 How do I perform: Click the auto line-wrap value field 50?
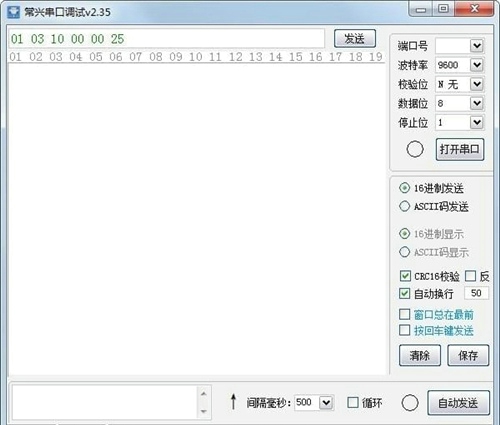tap(476, 293)
